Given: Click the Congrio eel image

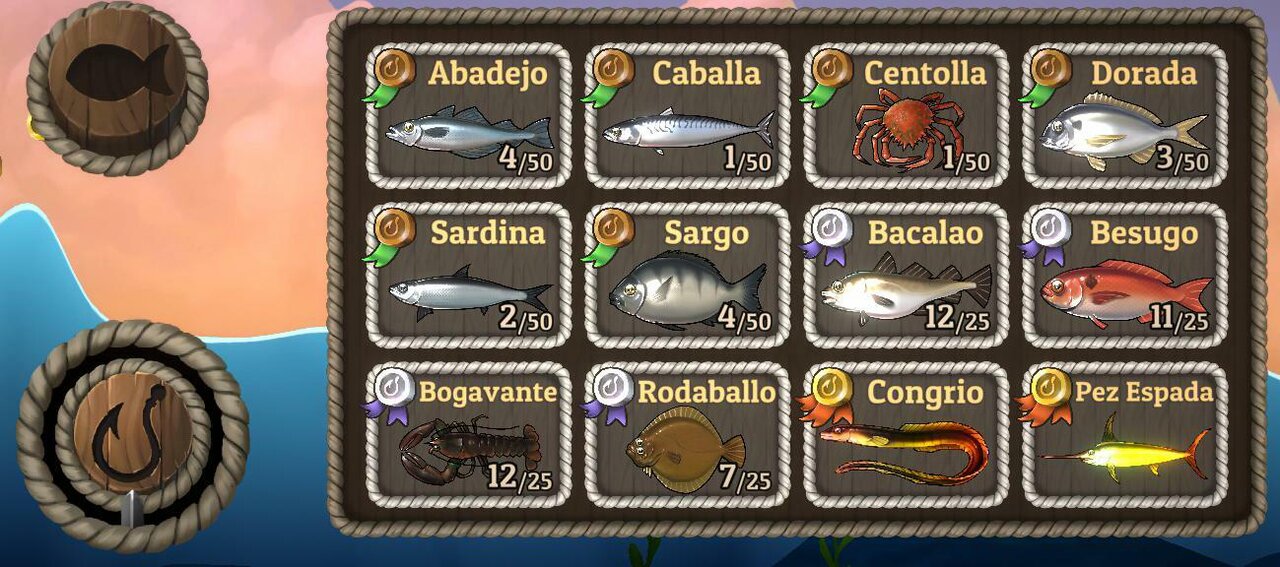Looking at the screenshot, I should pos(904,450).
